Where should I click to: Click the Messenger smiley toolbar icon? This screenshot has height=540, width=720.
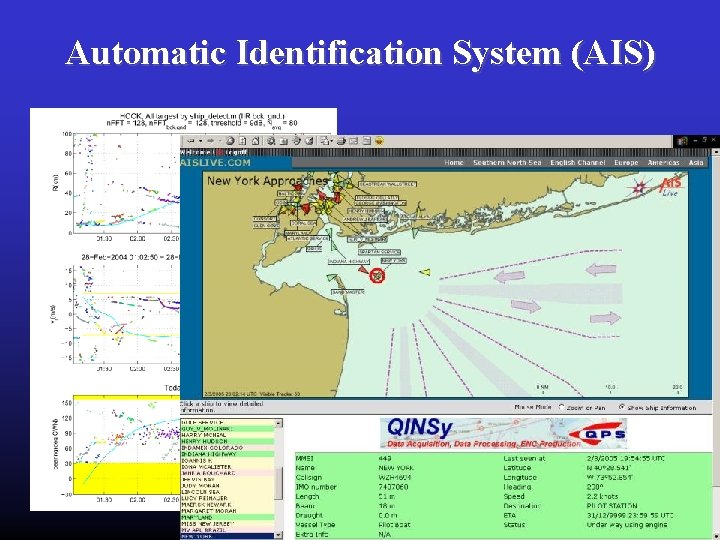(x=379, y=141)
